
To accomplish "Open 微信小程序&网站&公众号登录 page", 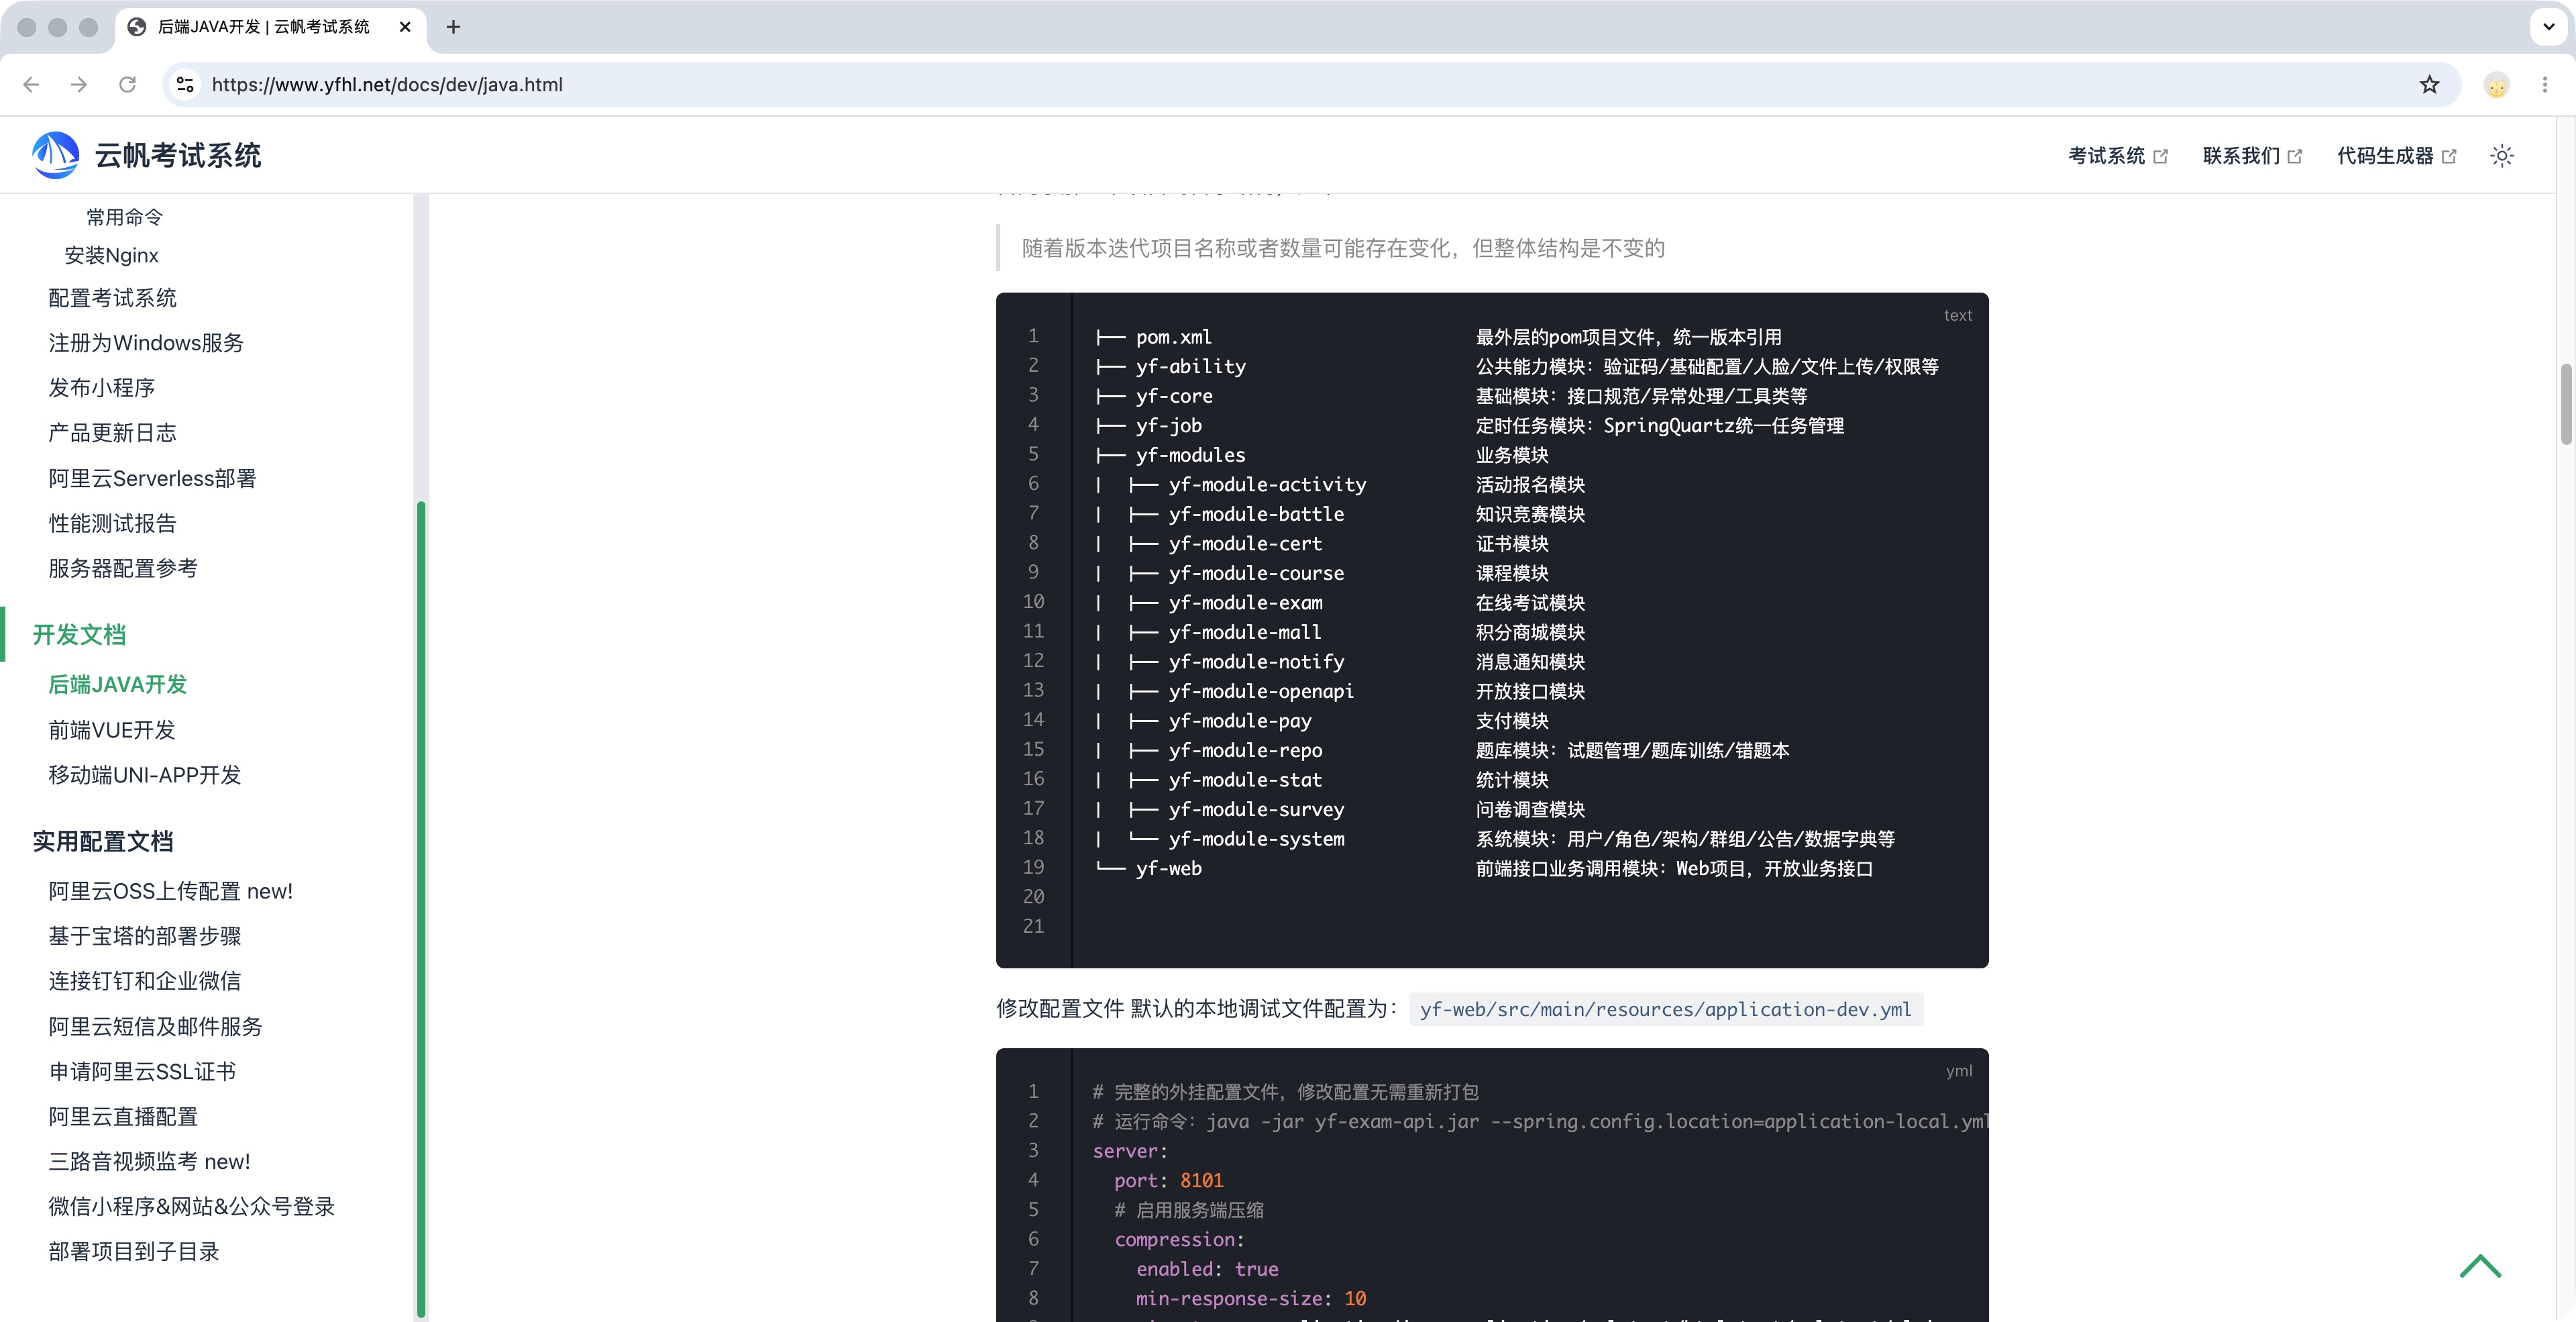I will pyautogui.click(x=191, y=1207).
